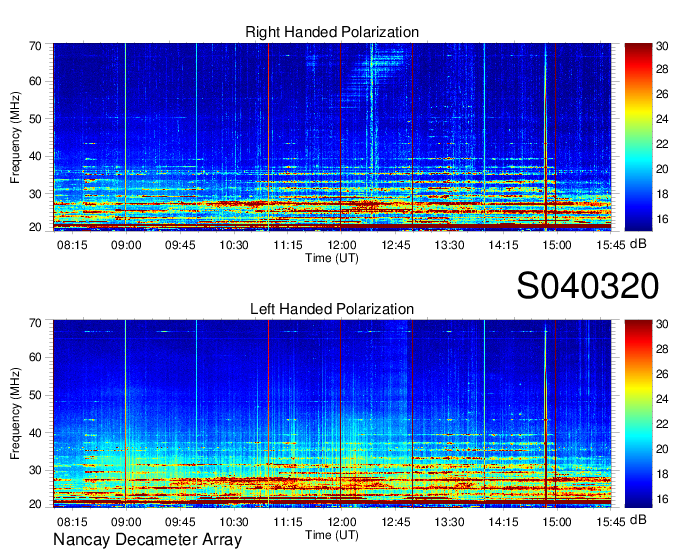Click the "12:00" time tick on Left Handed plot
Image resolution: width=680 pixels, height=552 pixels.
click(342, 522)
